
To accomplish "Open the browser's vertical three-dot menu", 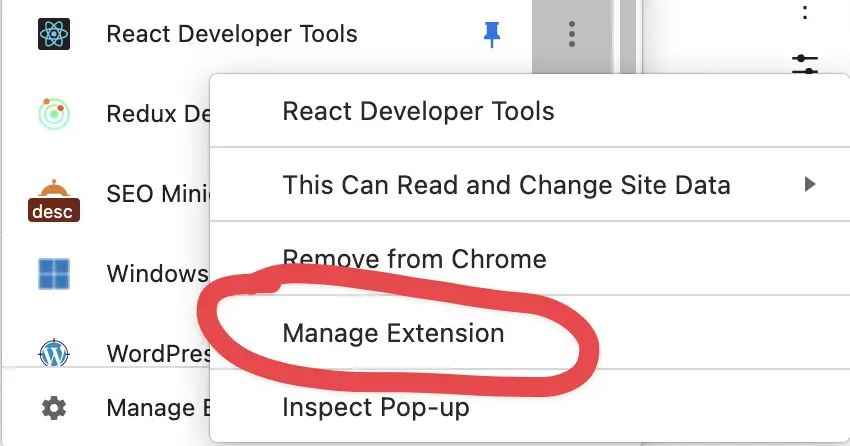I will 805,12.
